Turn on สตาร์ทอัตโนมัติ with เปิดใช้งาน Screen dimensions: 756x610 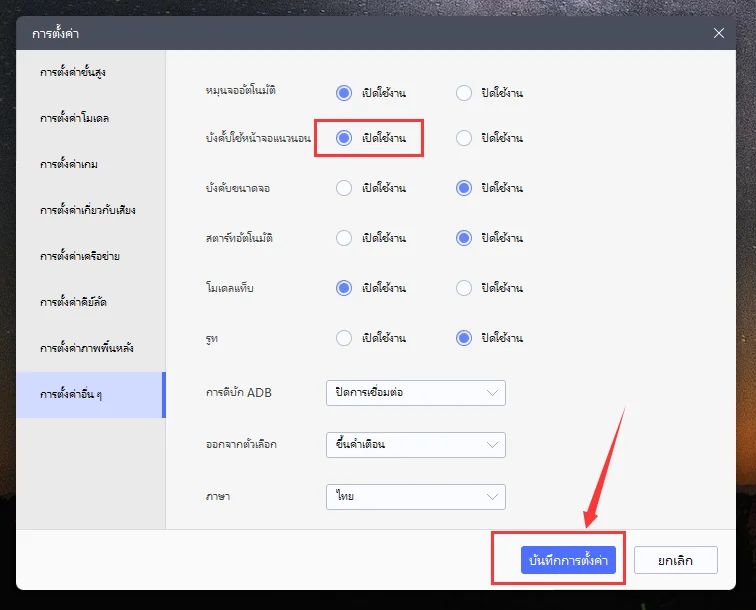tap(344, 238)
